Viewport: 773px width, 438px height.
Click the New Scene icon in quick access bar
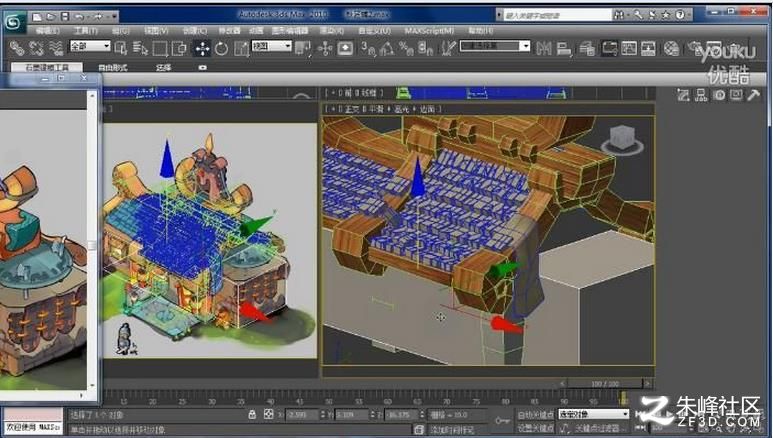pyautogui.click(x=36, y=17)
